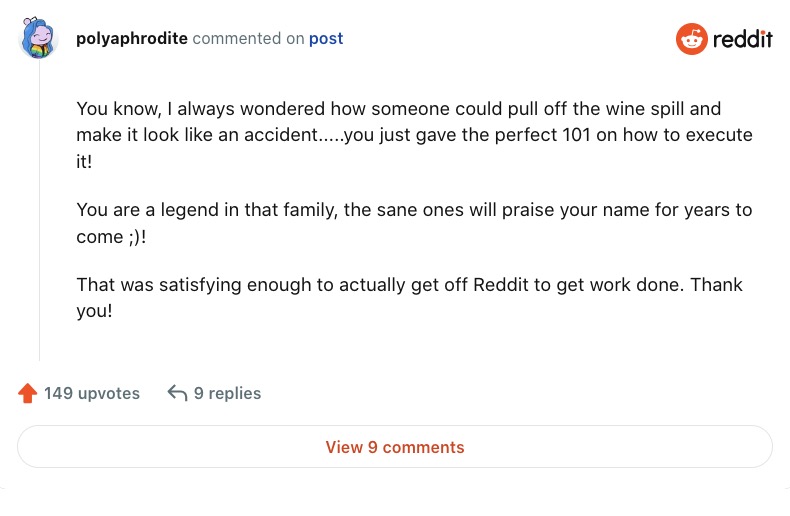Screen dimensions: 790x516
Task: Click the "commented on" header text
Action: 248,39
